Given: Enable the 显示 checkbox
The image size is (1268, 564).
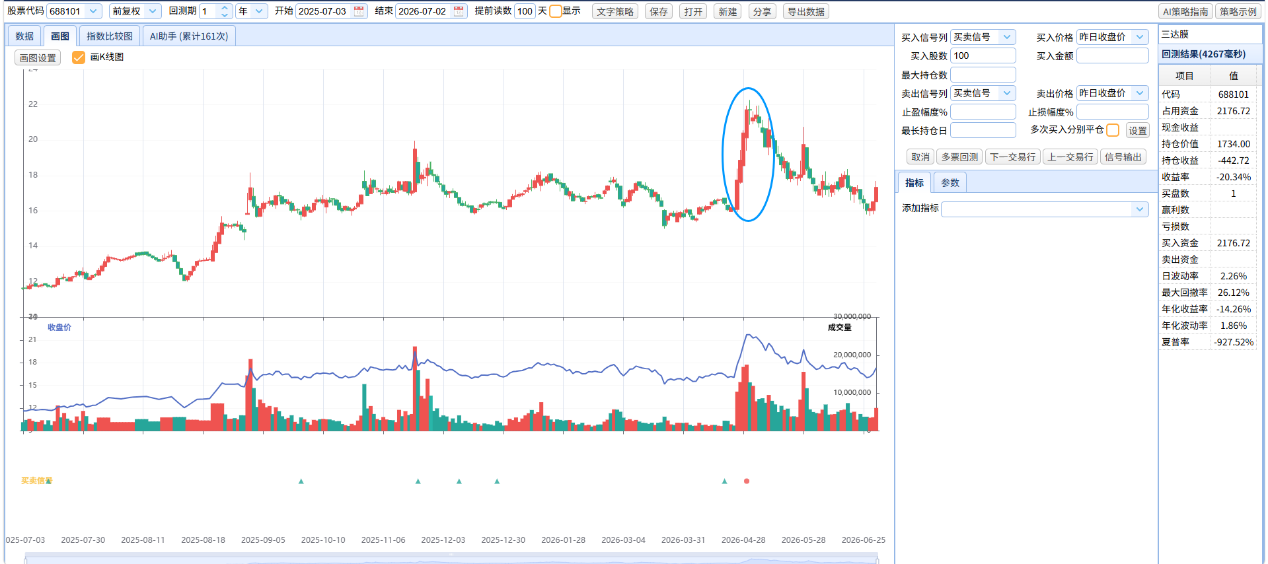Looking at the screenshot, I should (x=556, y=11).
